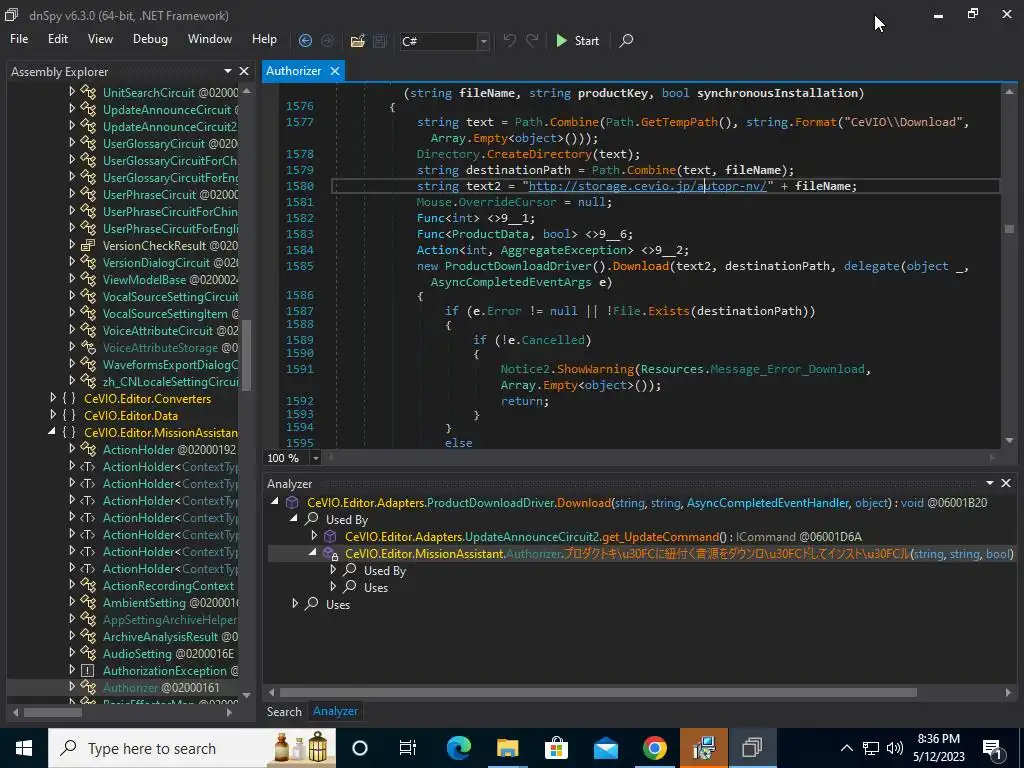
Task: Open the View menu
Action: [x=100, y=39]
